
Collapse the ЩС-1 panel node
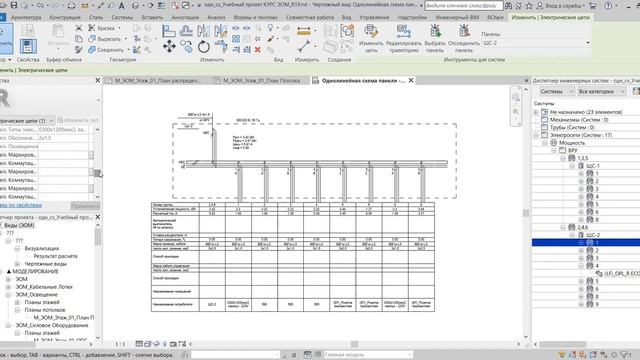(572, 166)
